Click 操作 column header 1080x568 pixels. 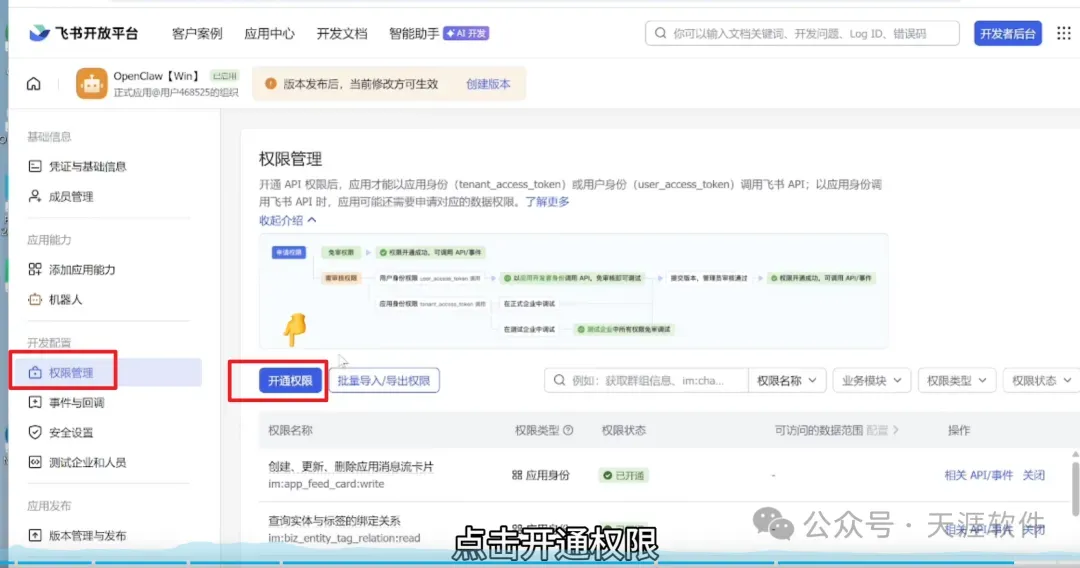(959, 430)
